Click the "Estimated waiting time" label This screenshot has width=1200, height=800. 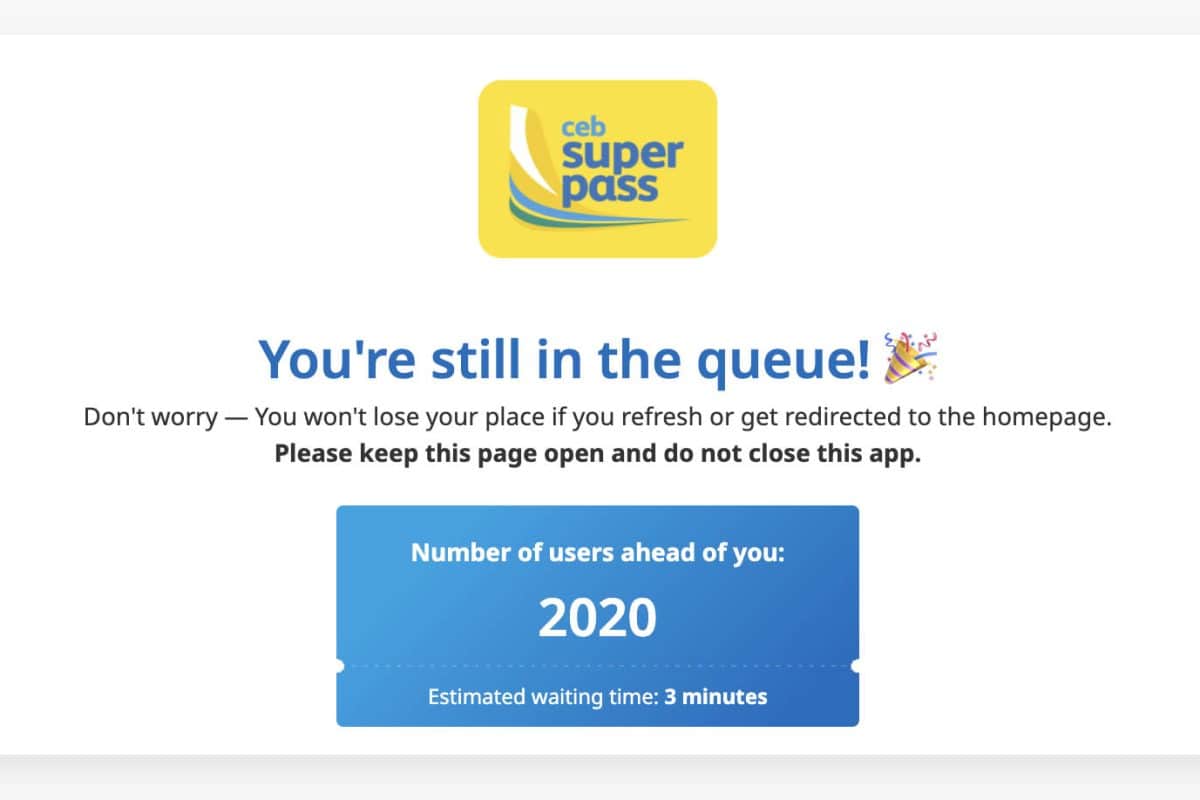click(x=544, y=696)
